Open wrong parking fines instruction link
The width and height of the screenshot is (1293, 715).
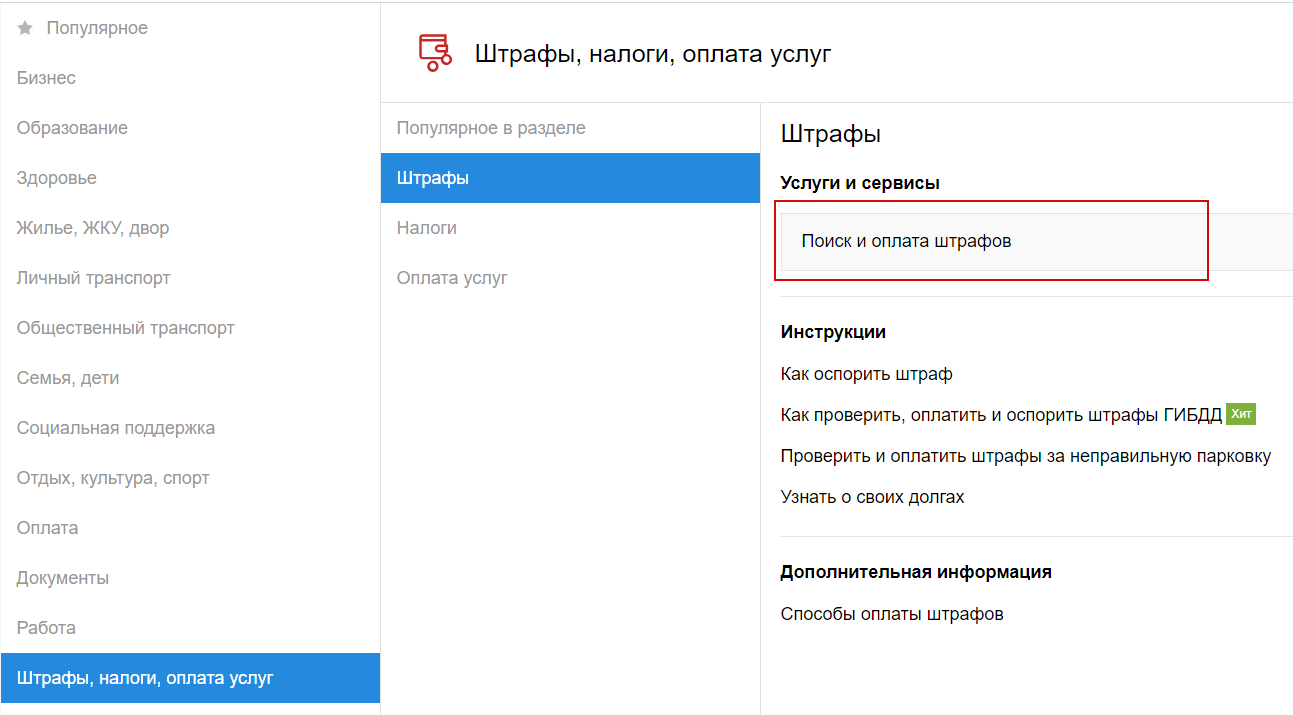coord(1025,456)
